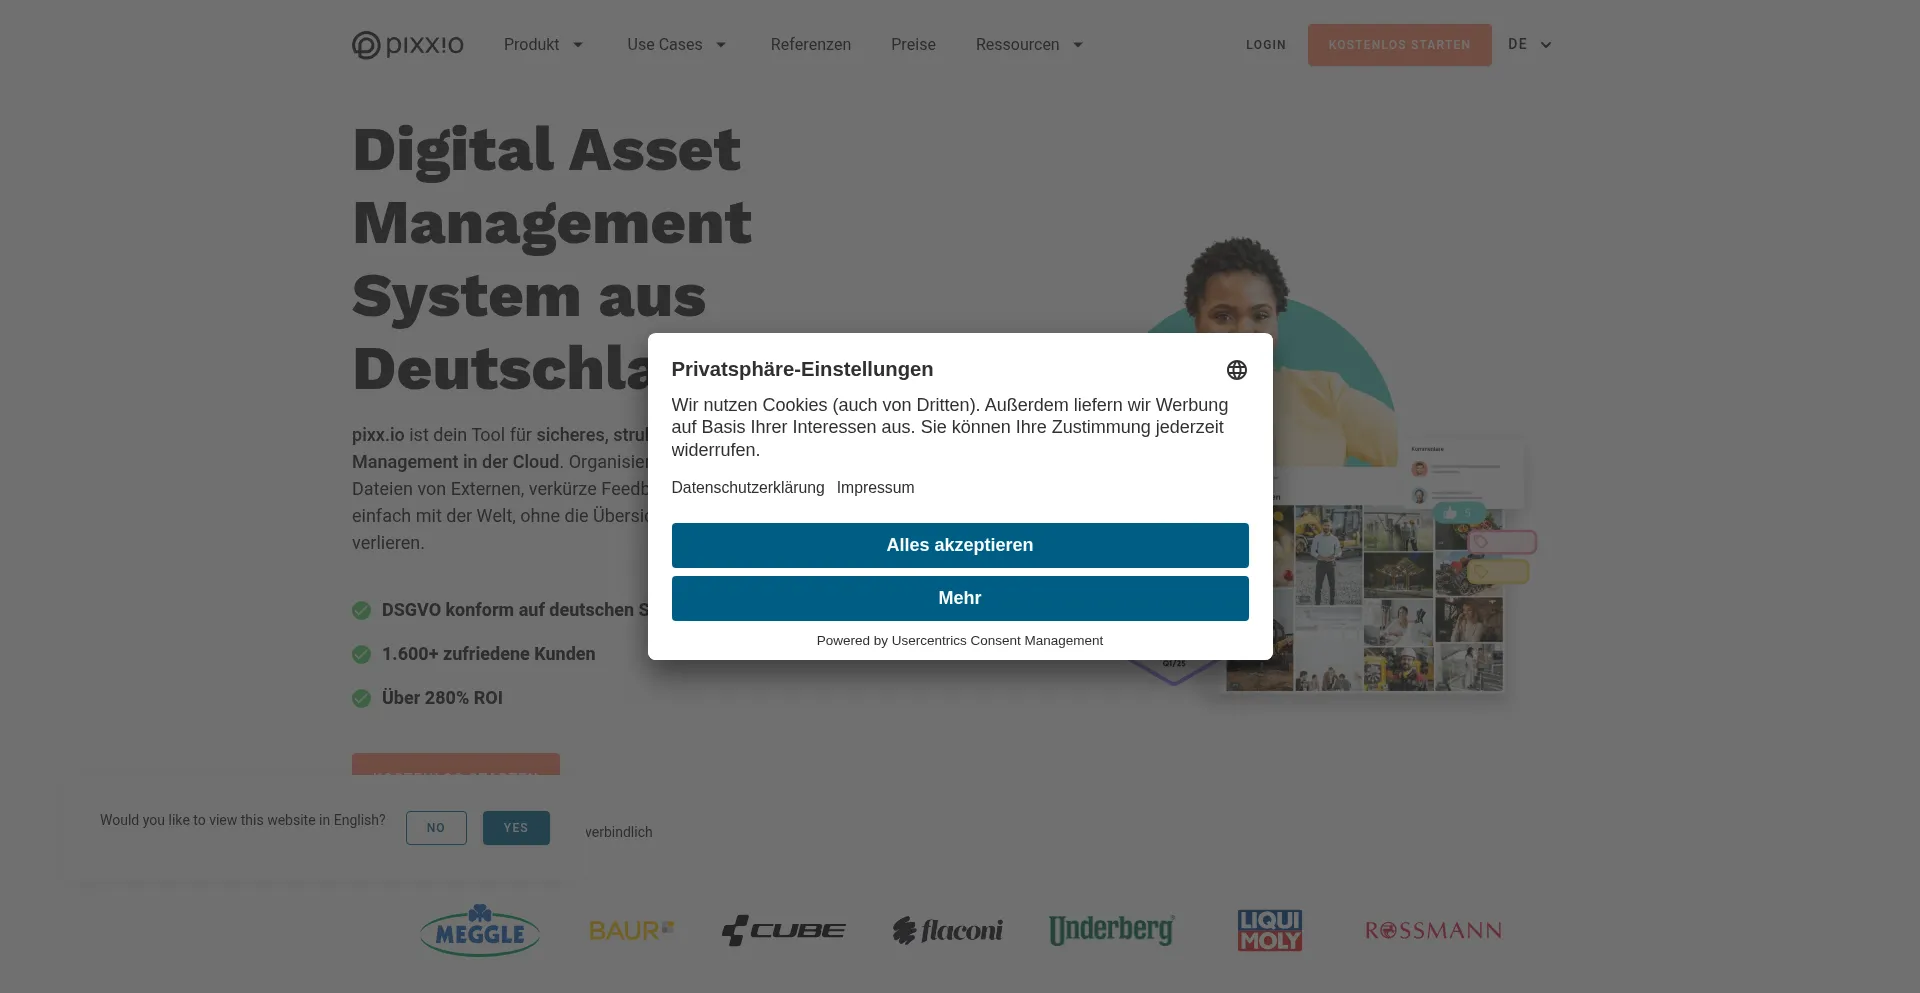This screenshot has width=1920, height=993.
Task: Click the MEGGLE customer logo
Action: [480, 930]
